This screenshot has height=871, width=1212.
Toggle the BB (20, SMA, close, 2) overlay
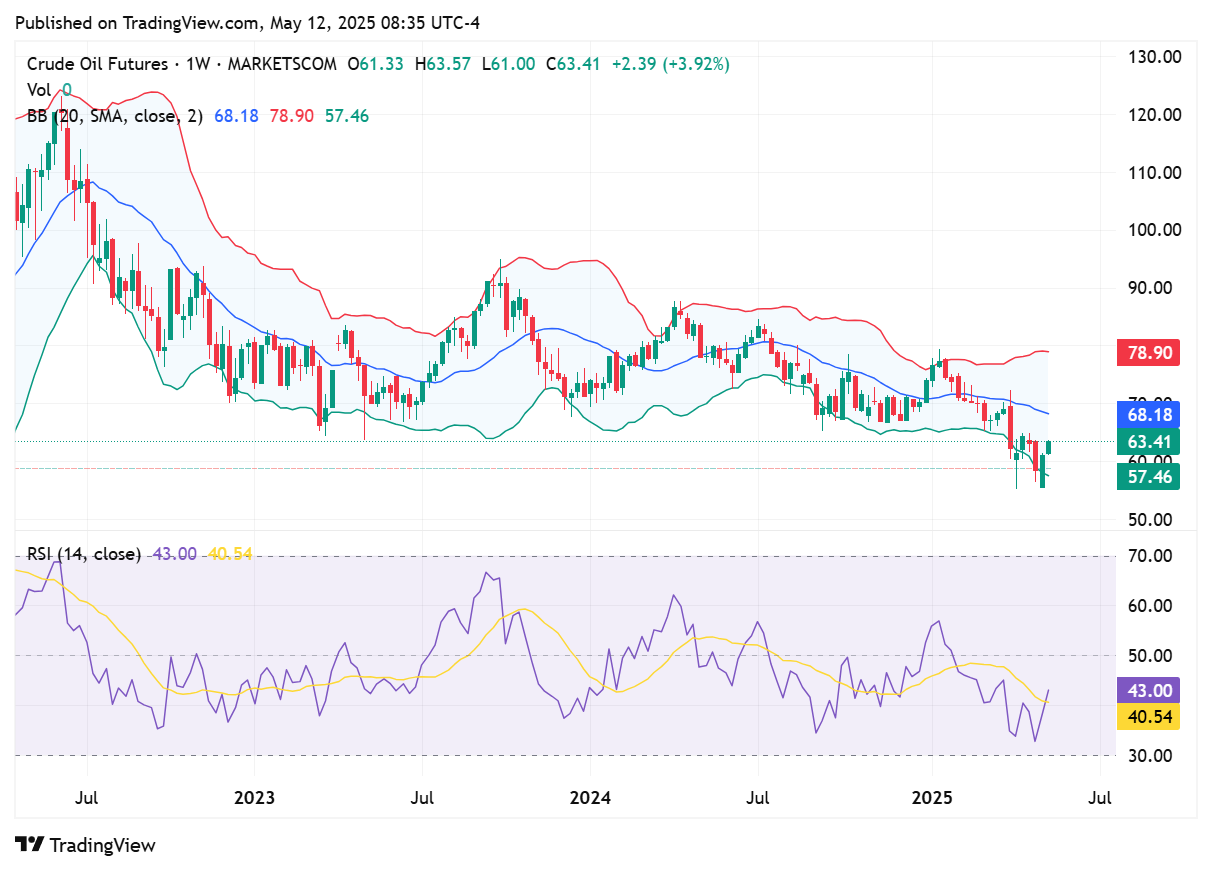click(115, 116)
